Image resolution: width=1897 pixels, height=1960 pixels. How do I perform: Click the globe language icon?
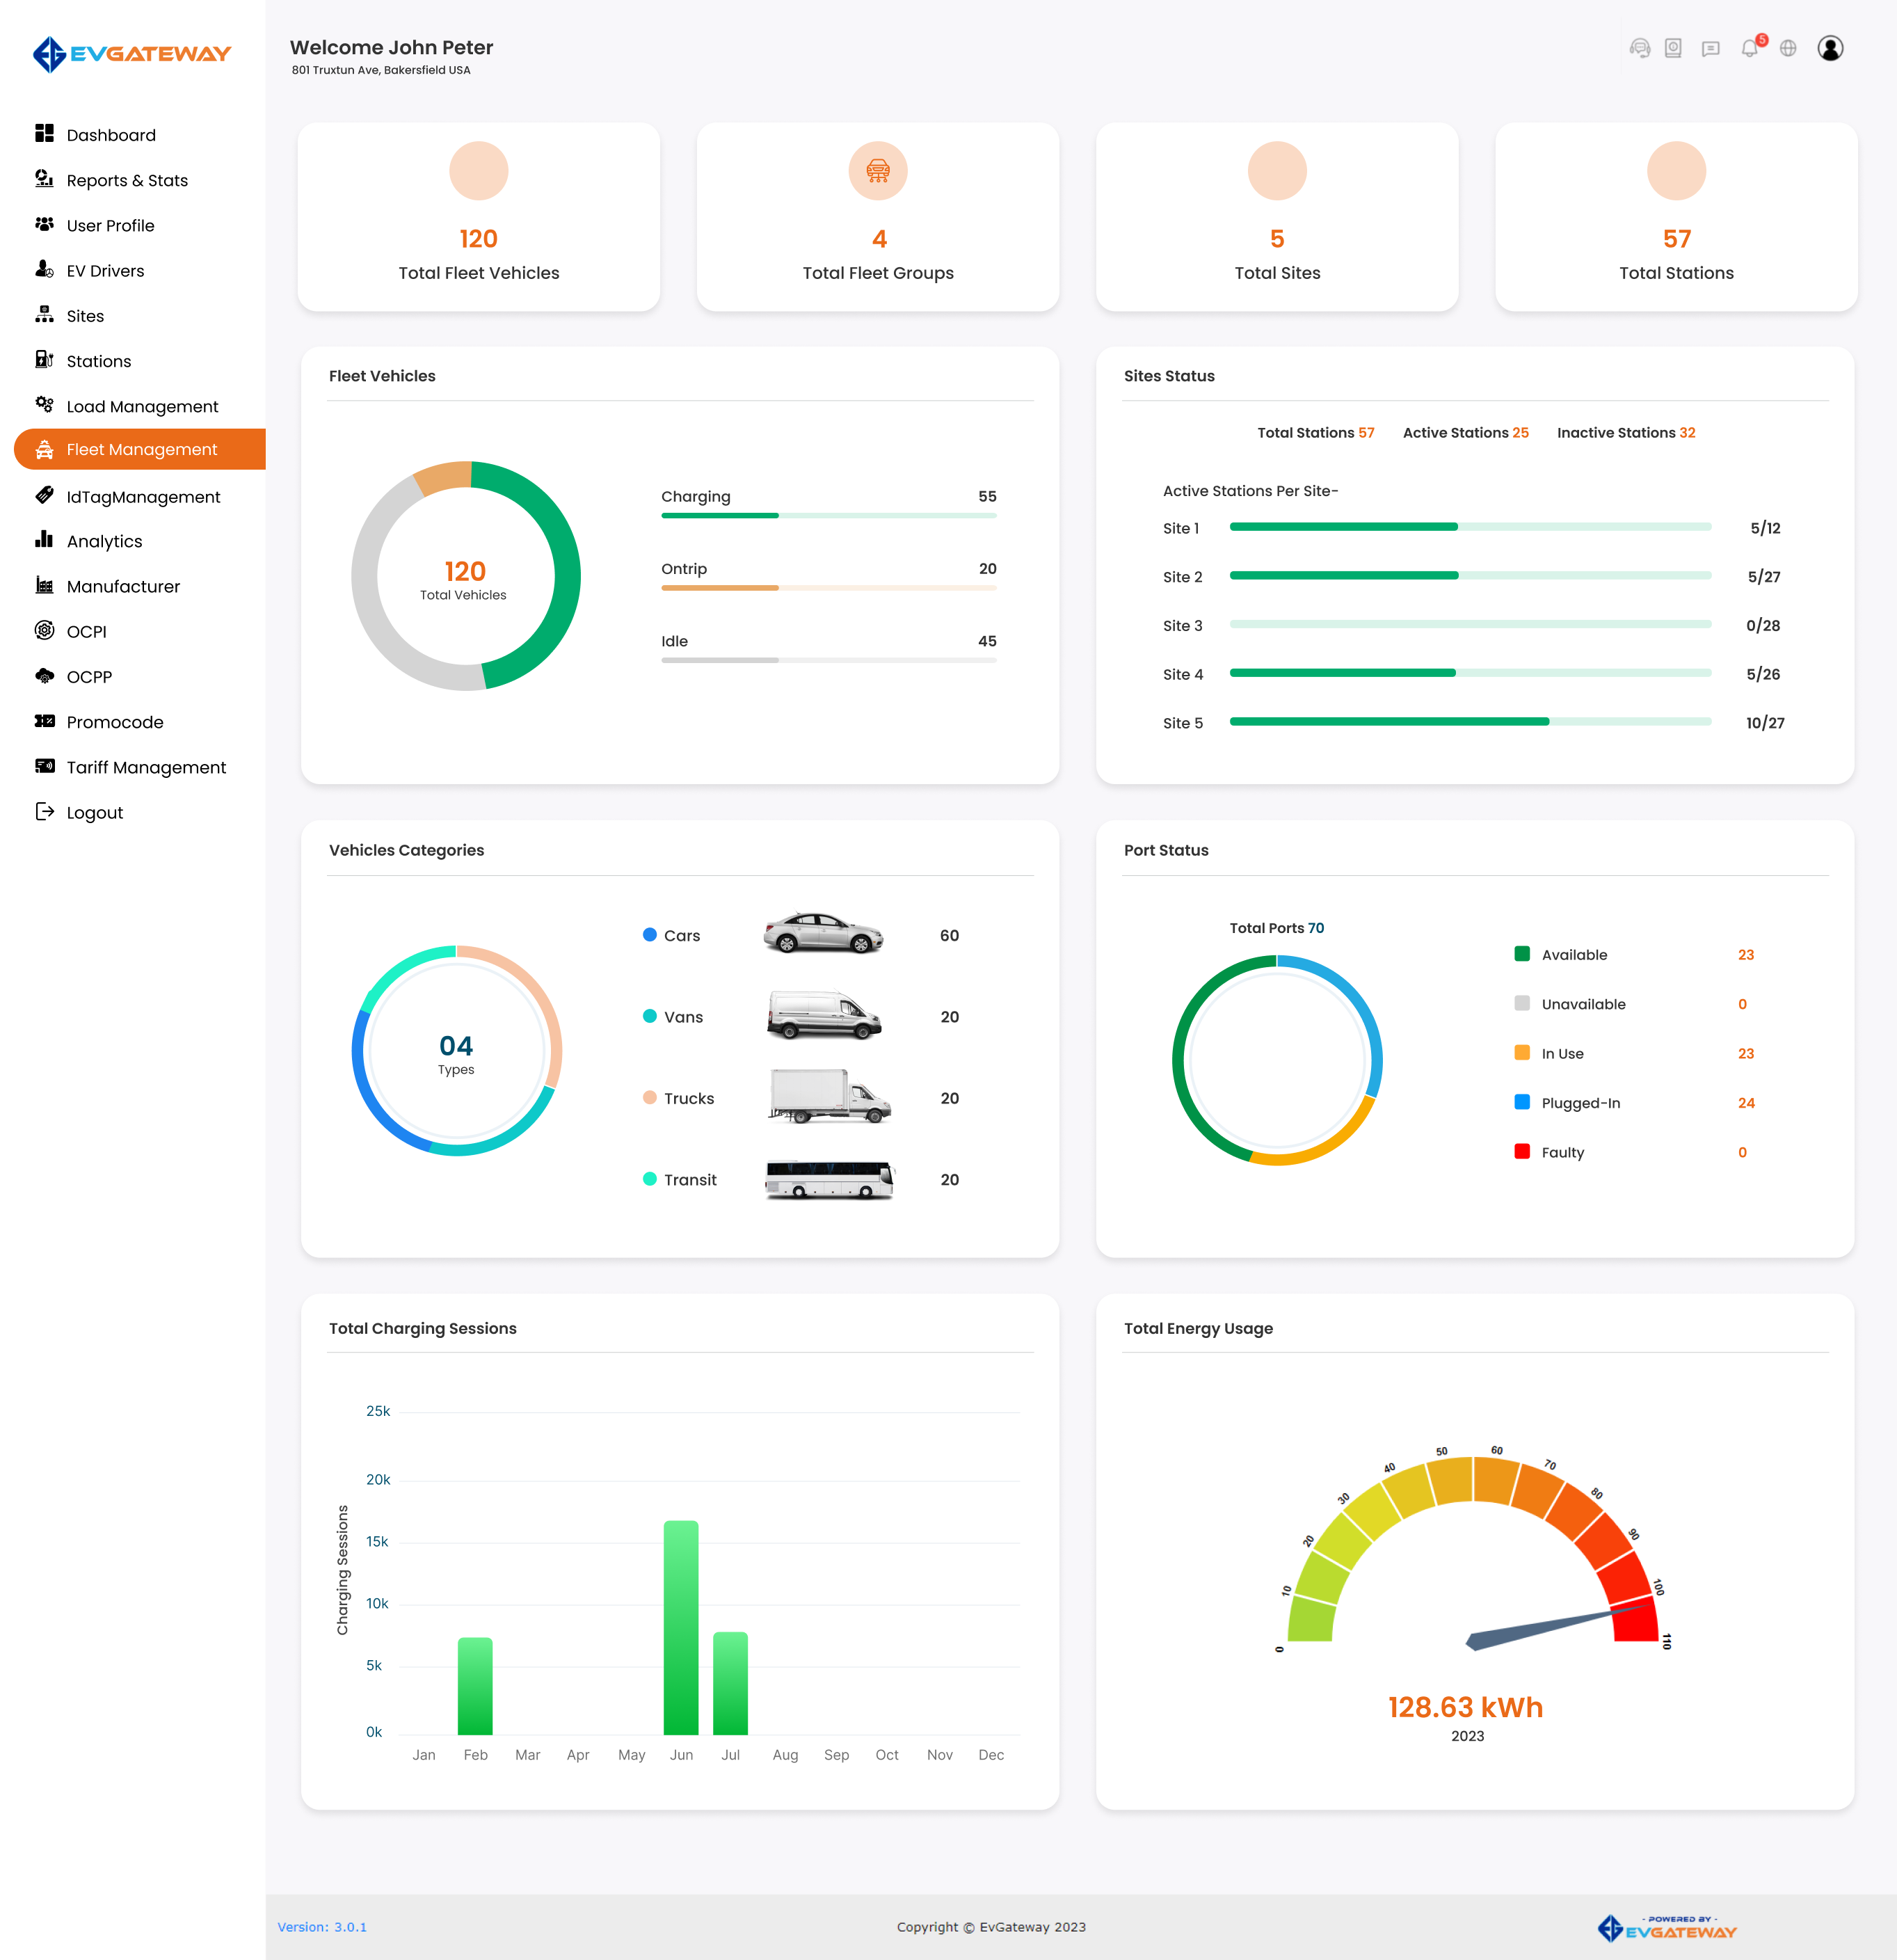click(x=1788, y=48)
